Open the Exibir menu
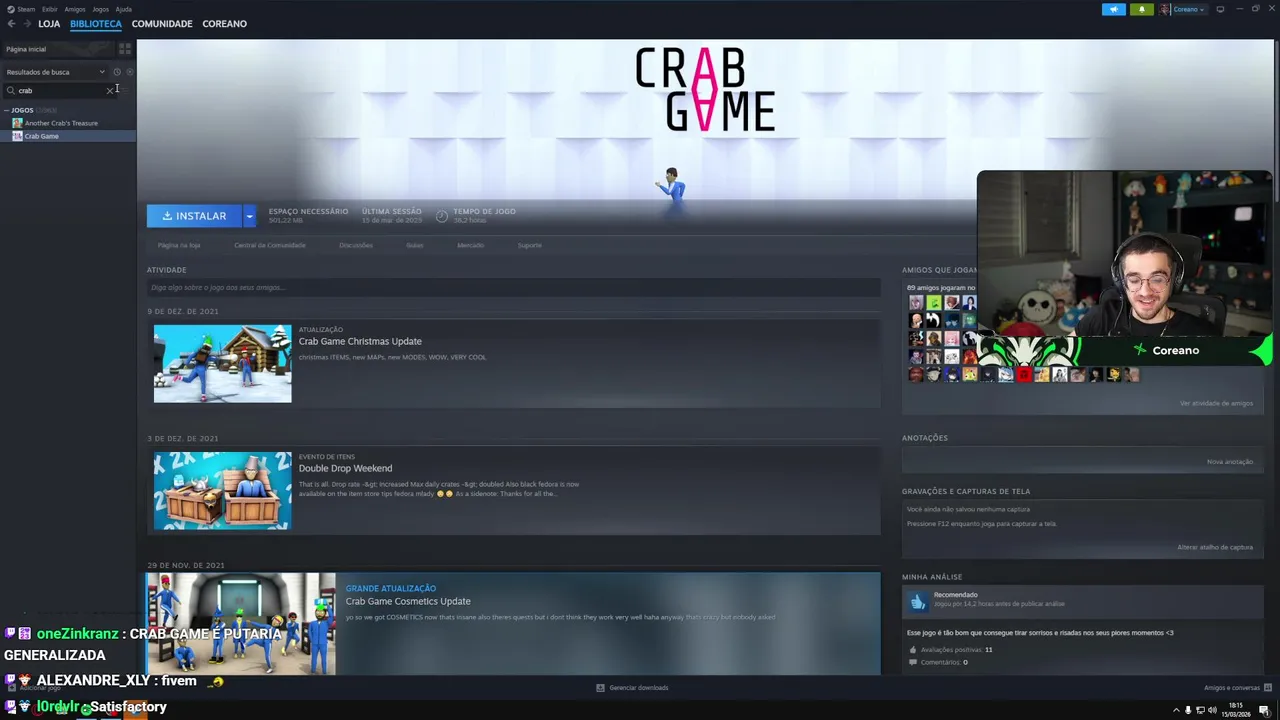The height and width of the screenshot is (720, 1280). coord(49,9)
